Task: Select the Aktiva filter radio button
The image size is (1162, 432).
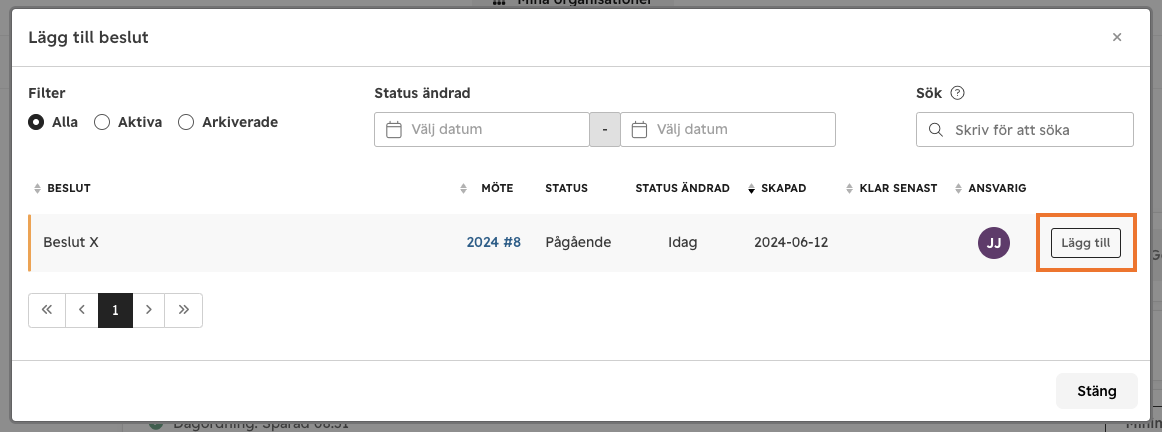Action: tap(102, 122)
